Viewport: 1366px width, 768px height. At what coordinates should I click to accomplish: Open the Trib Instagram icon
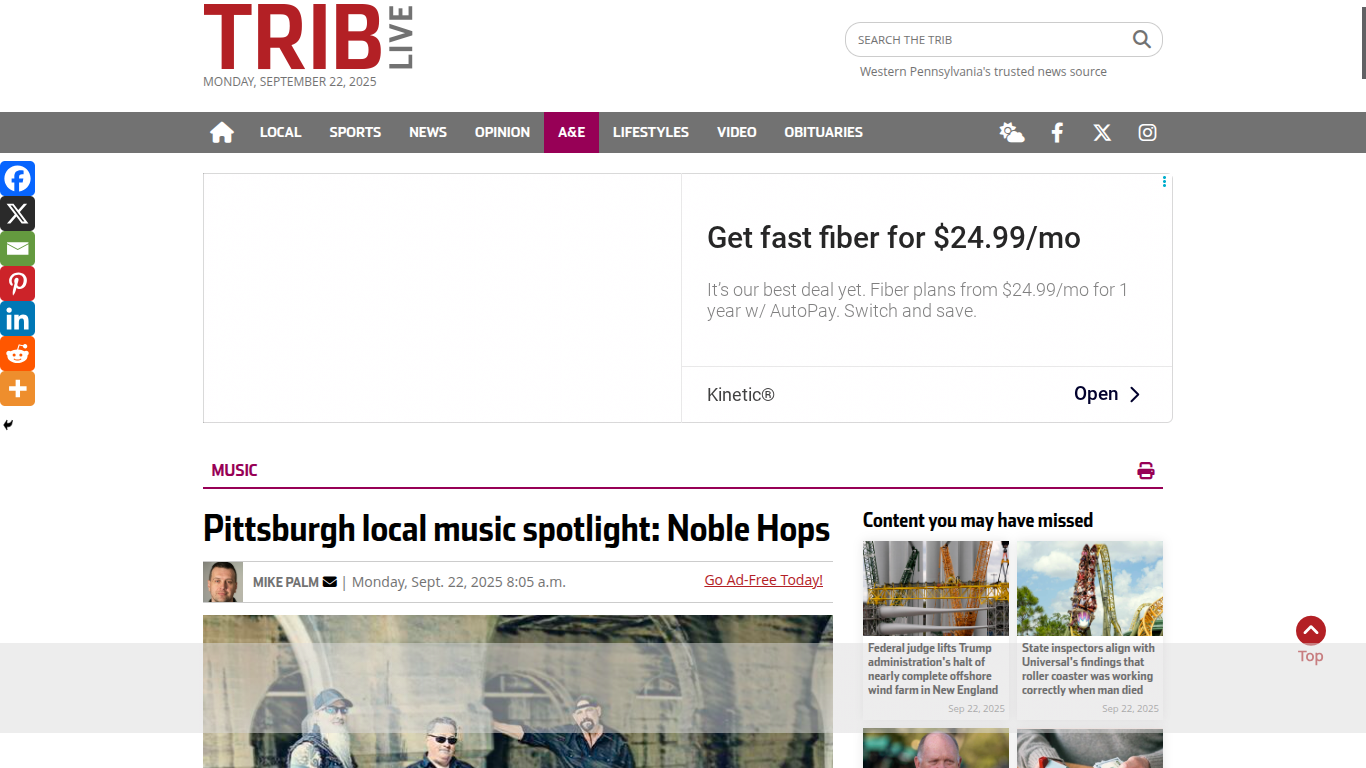click(x=1147, y=132)
